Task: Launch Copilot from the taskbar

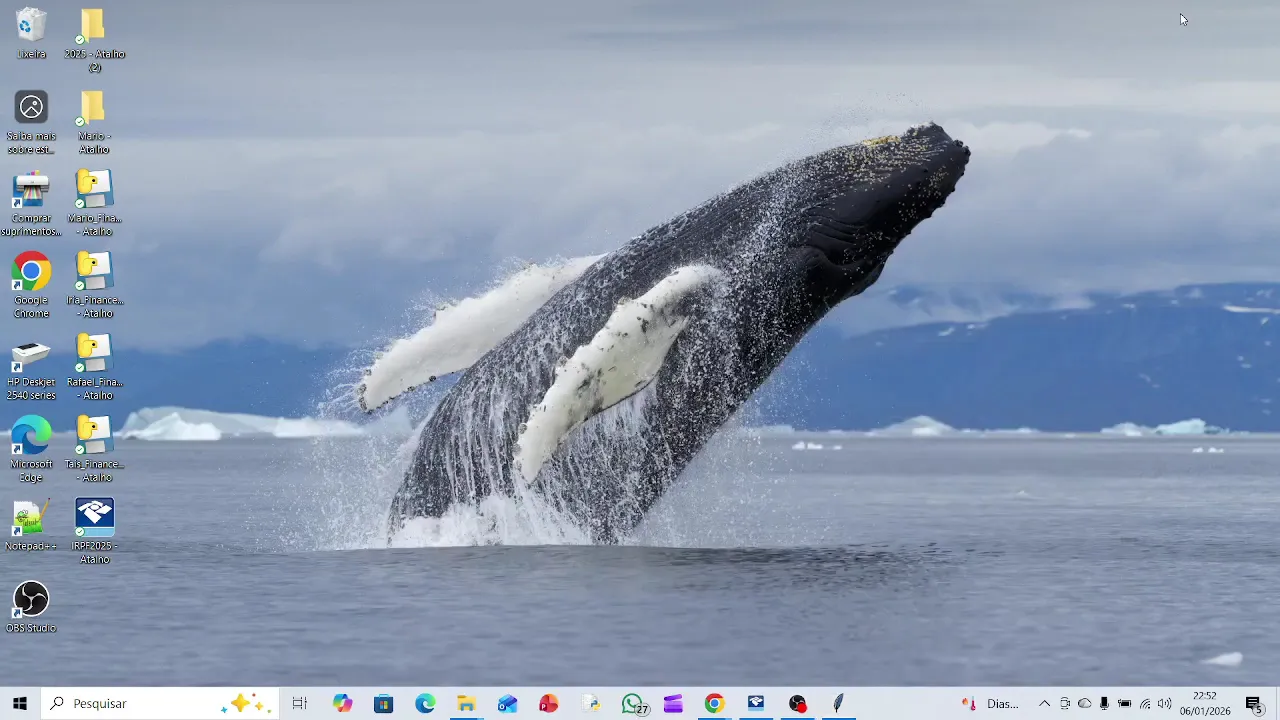Action: point(343,704)
